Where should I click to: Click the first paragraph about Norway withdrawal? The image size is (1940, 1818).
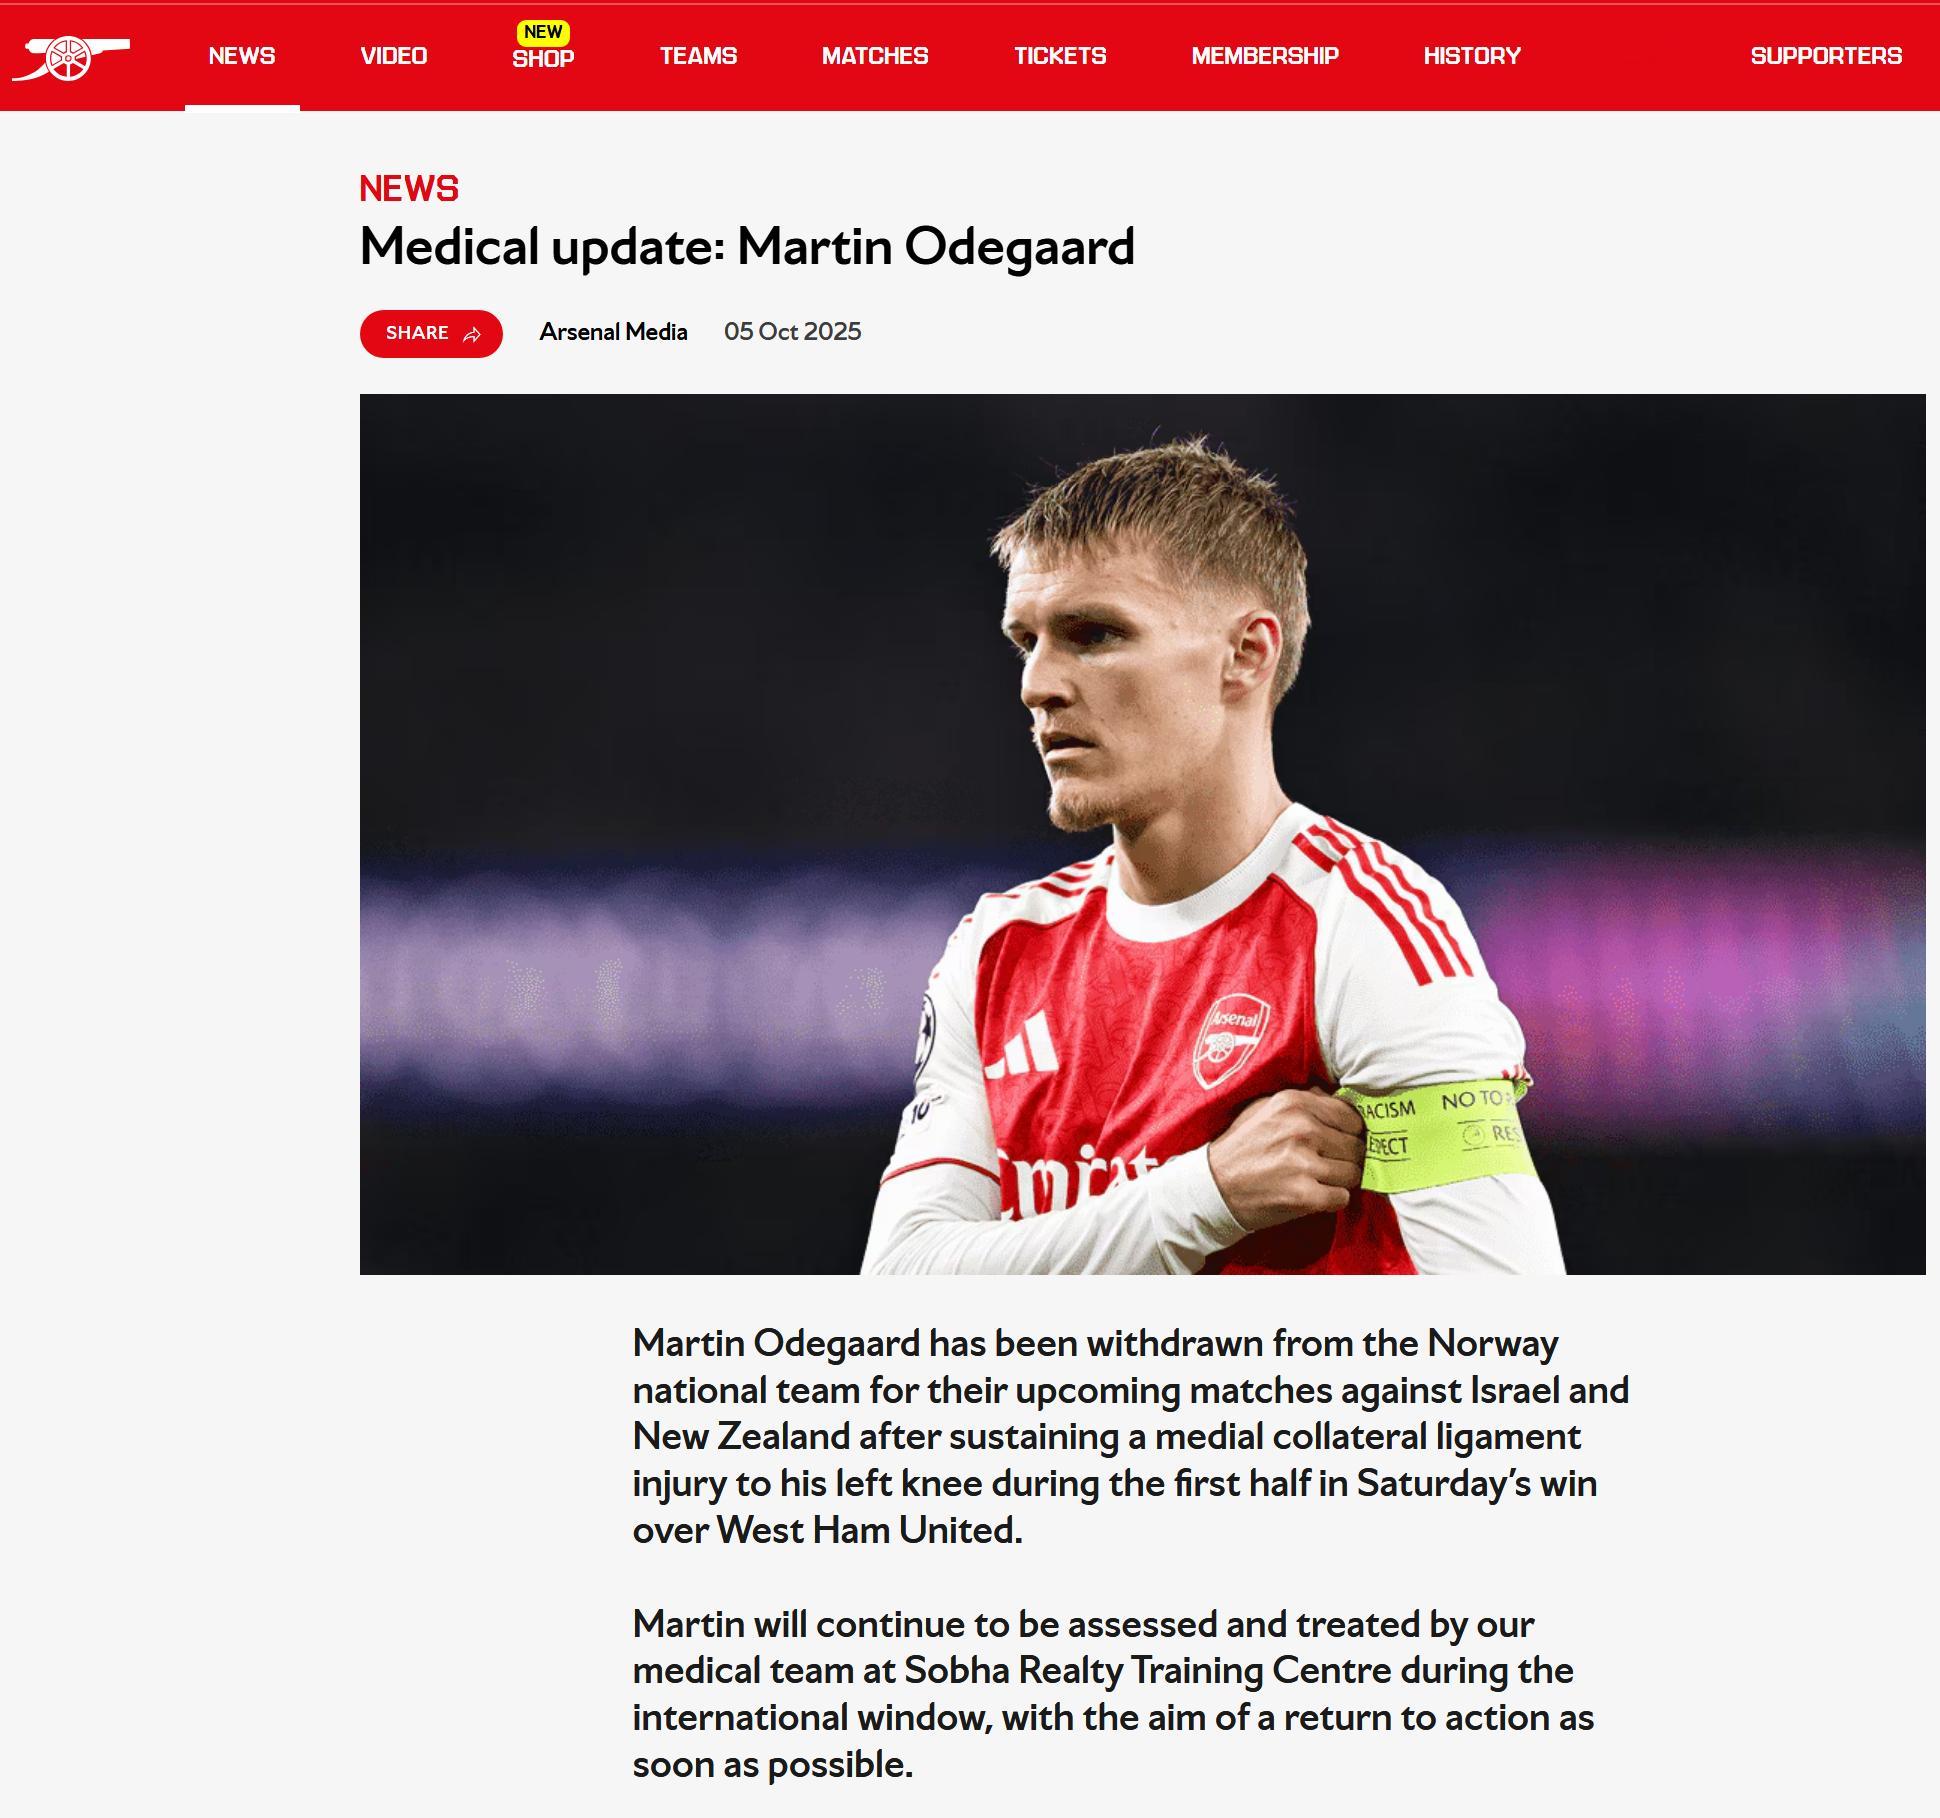(x=1131, y=1437)
